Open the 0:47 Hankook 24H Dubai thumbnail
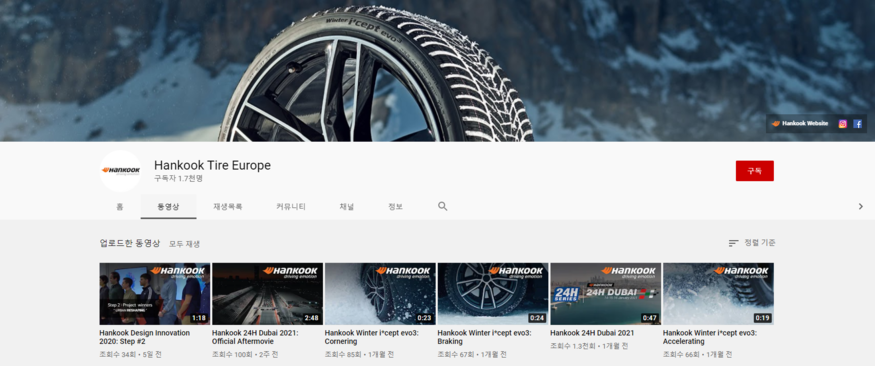 pos(605,294)
